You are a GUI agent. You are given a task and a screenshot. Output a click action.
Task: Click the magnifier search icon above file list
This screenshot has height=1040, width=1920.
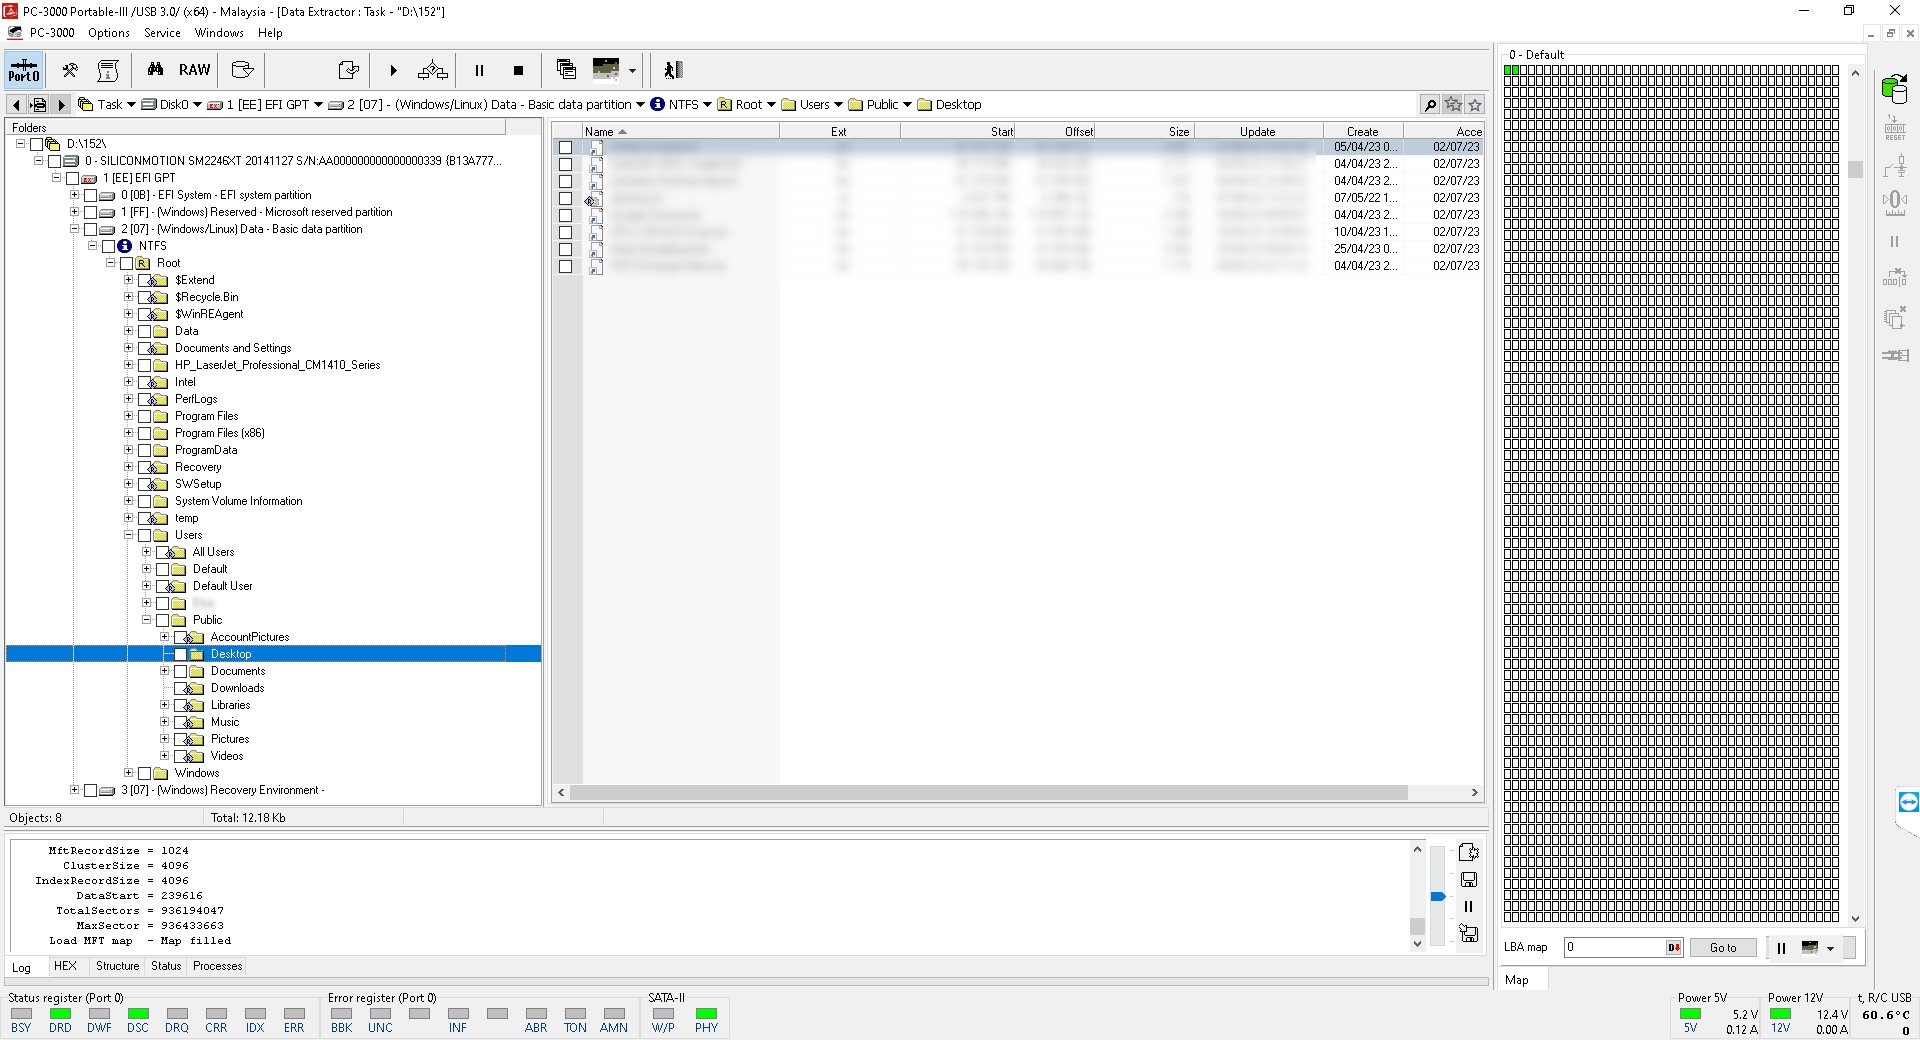pos(1430,105)
